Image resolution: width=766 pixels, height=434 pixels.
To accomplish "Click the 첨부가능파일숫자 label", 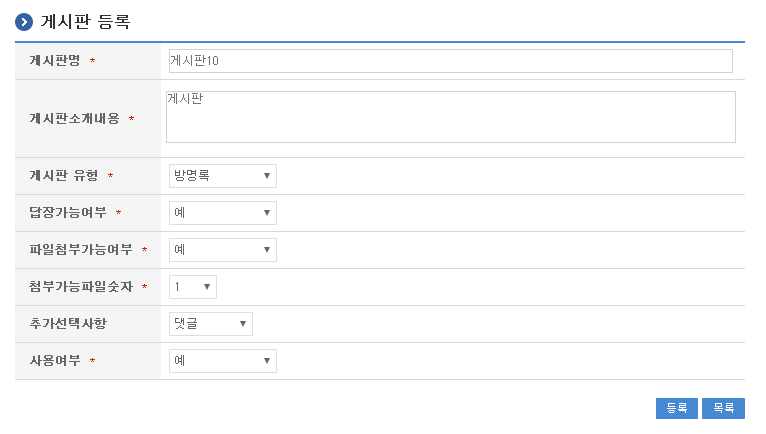I will 81,287.
